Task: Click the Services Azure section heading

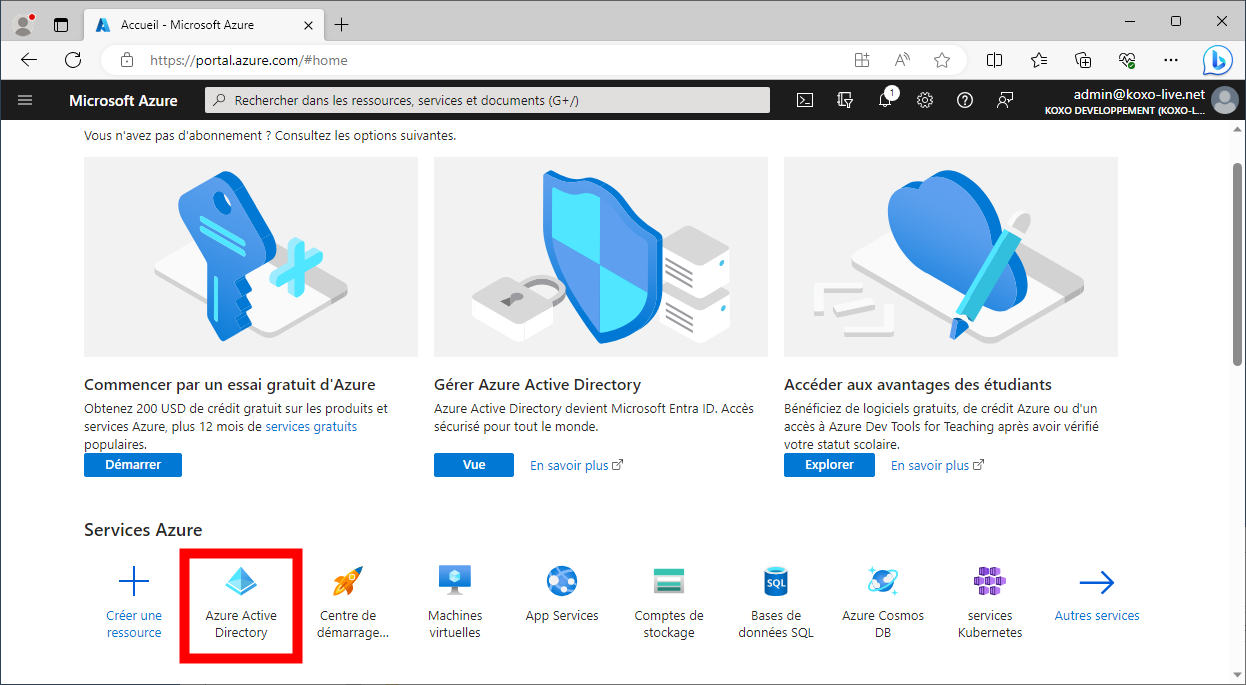Action: click(x=143, y=530)
